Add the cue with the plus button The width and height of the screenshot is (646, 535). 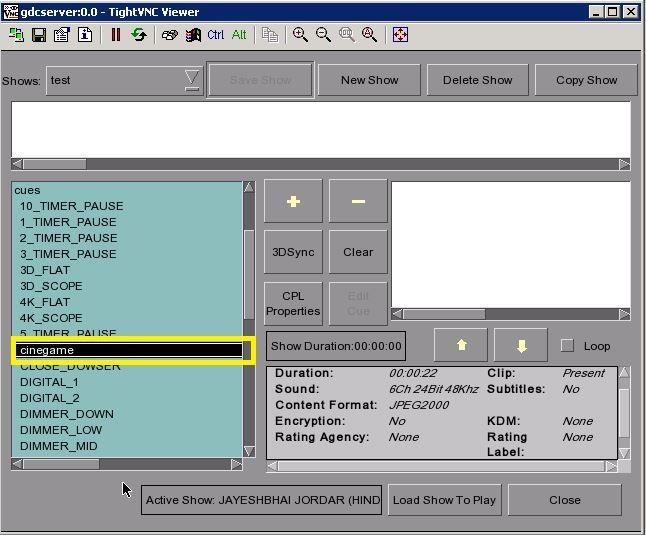[293, 201]
